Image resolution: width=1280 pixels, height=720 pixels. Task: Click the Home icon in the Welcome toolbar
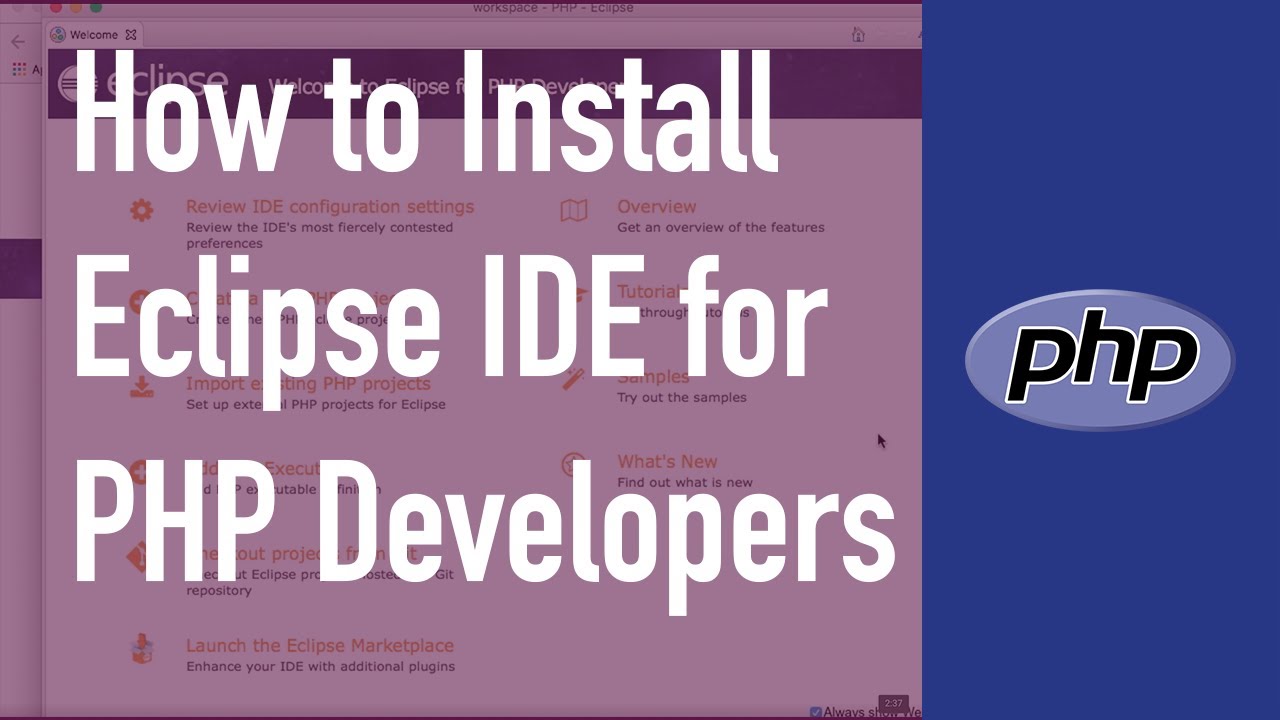(x=858, y=35)
